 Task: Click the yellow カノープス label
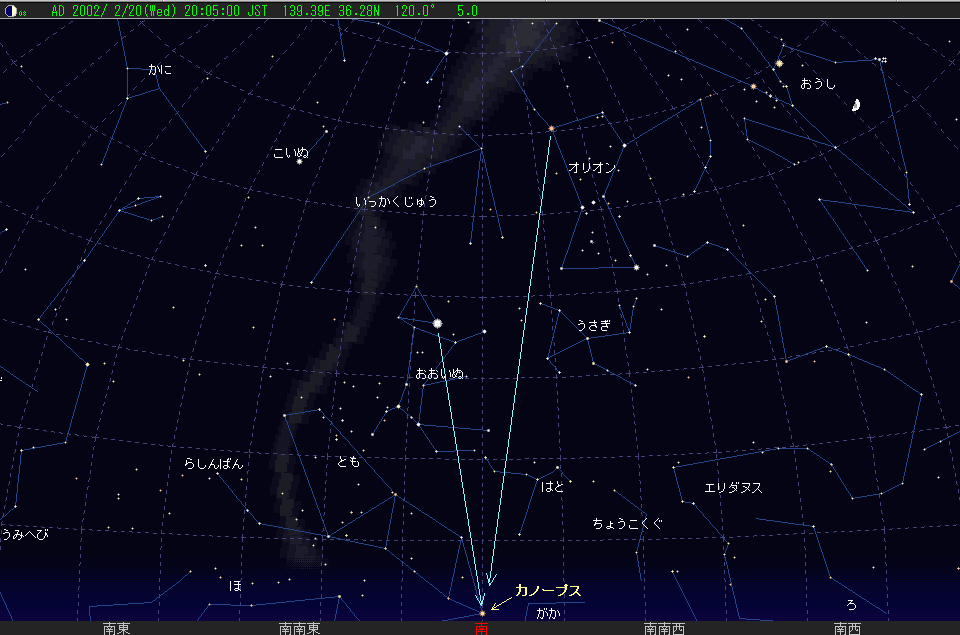click(548, 591)
